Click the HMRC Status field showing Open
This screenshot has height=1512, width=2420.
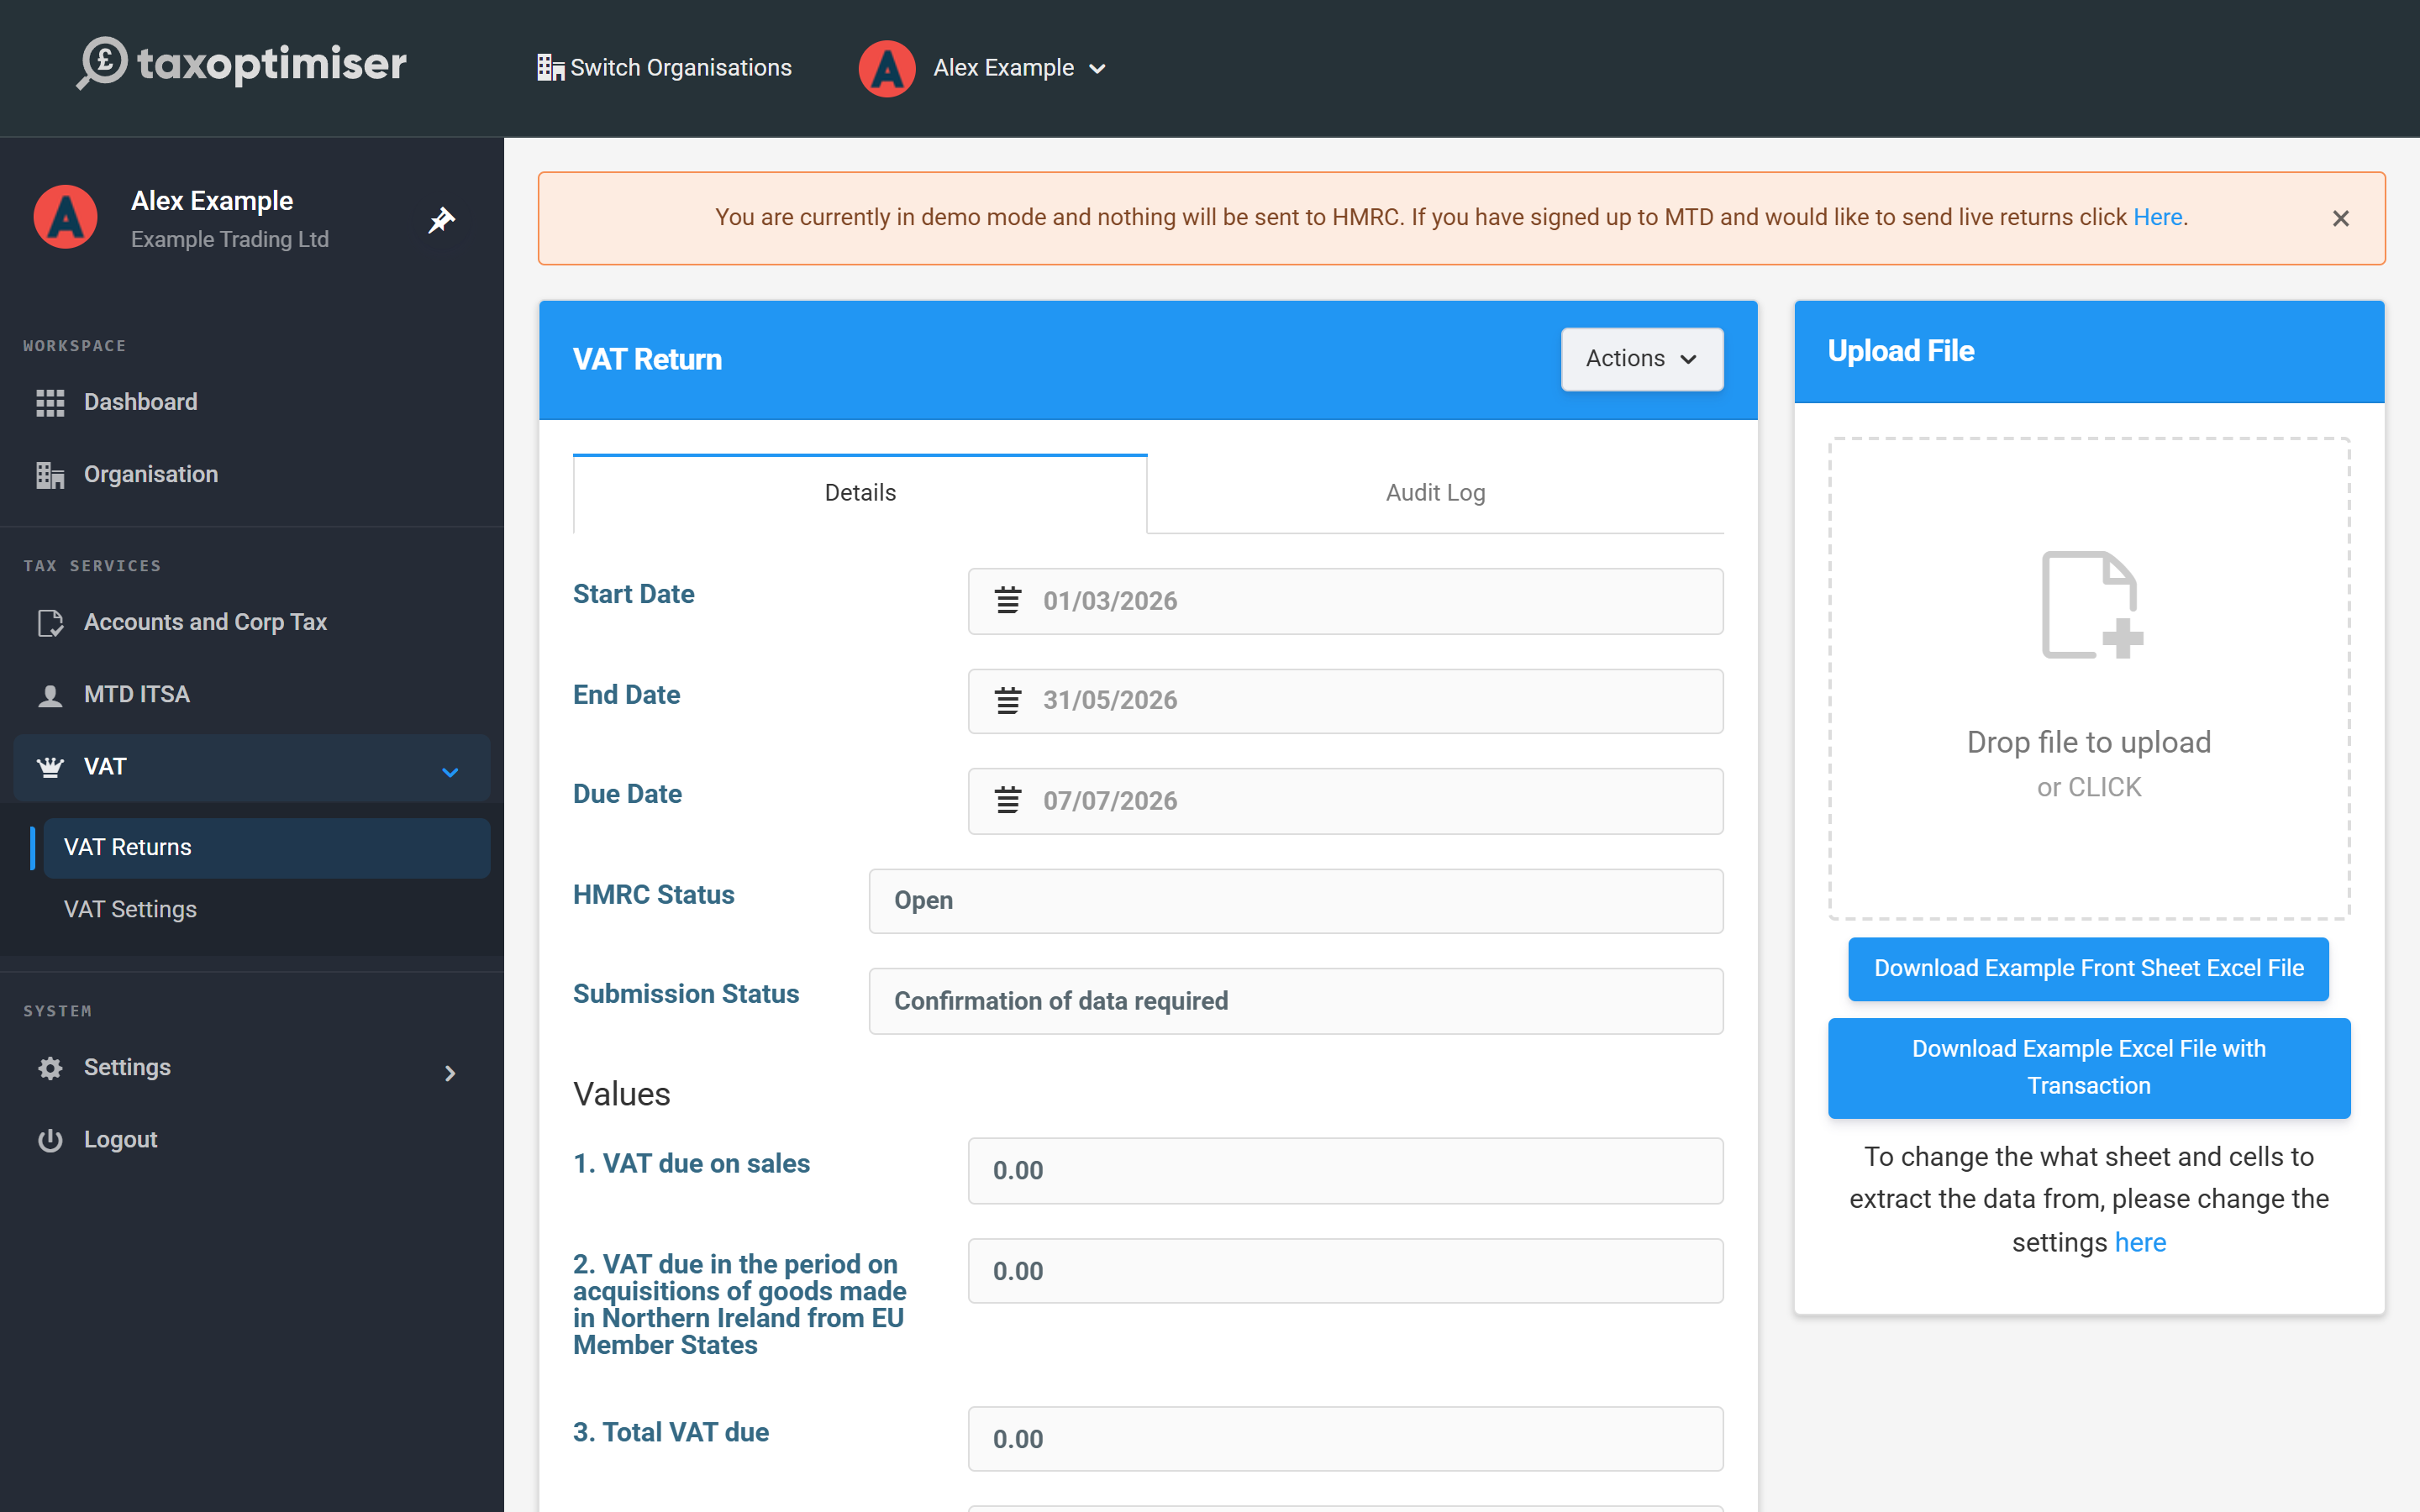coord(1296,901)
